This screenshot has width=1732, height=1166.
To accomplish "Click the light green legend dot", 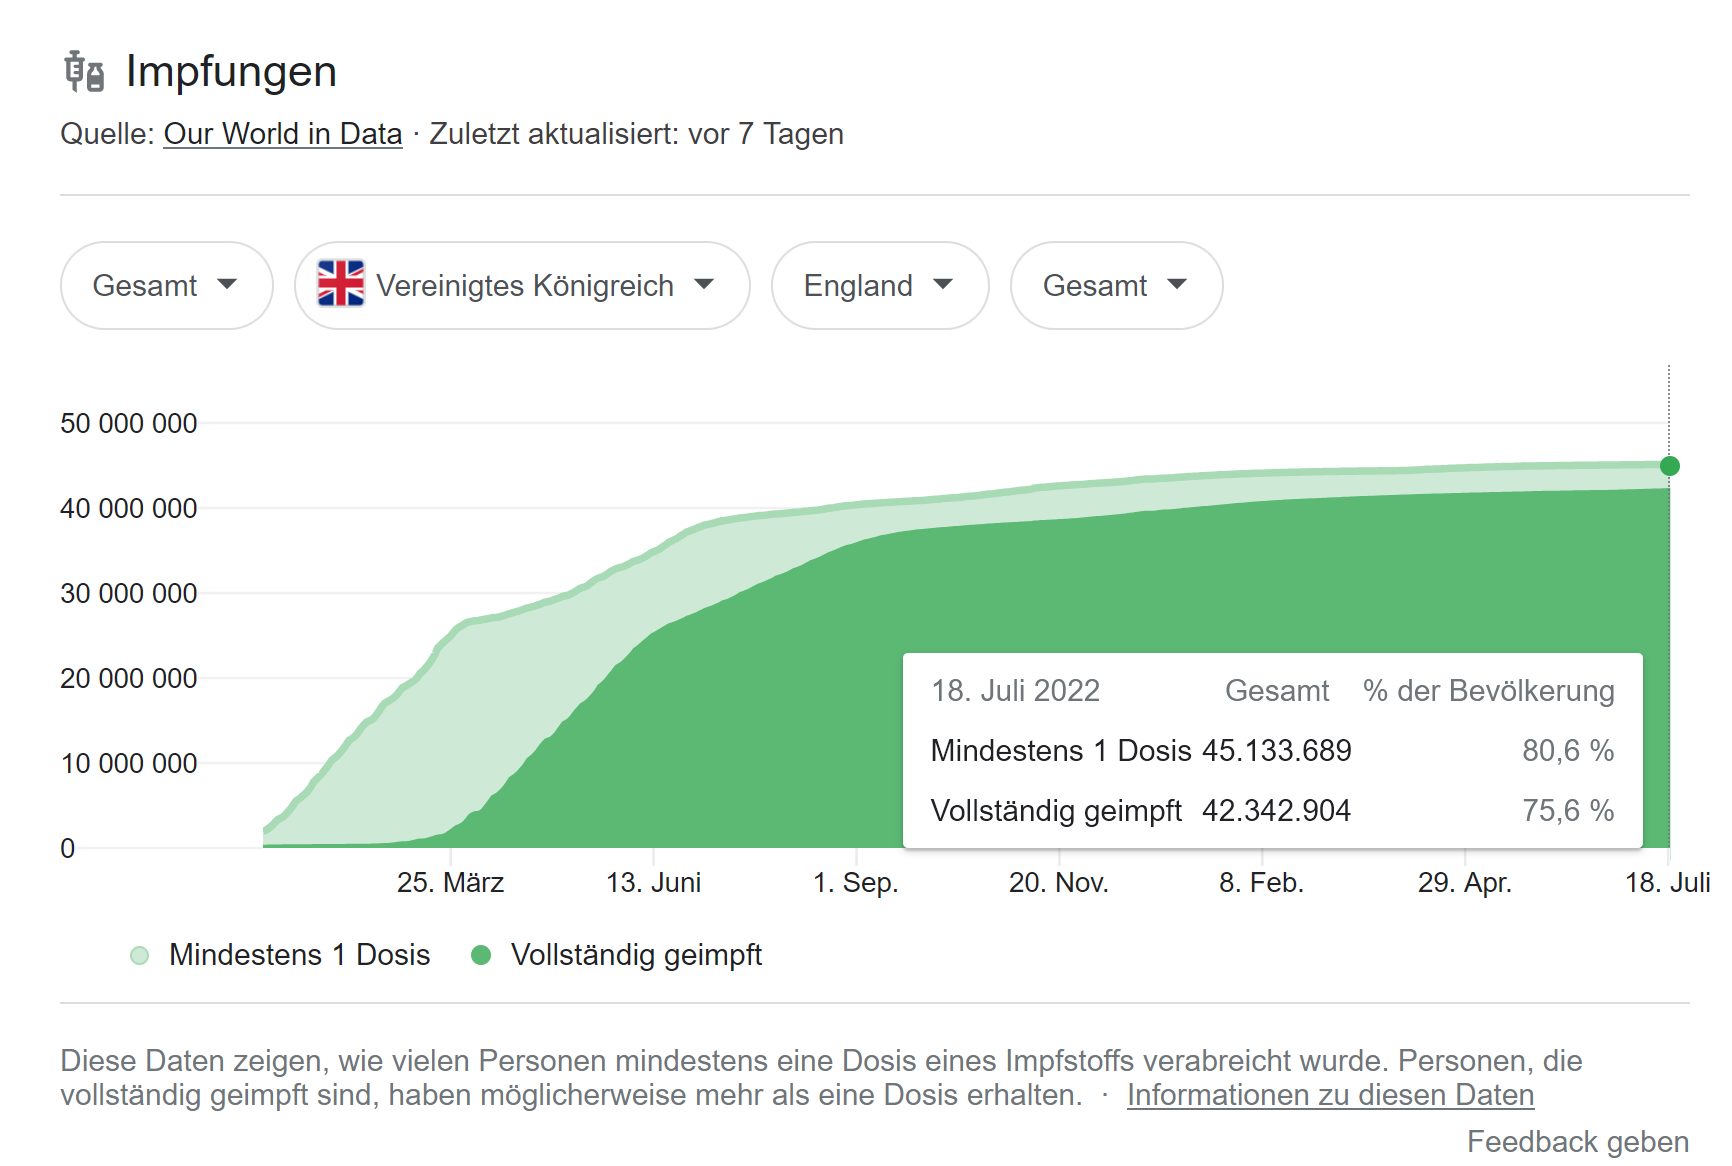I will click(140, 956).
